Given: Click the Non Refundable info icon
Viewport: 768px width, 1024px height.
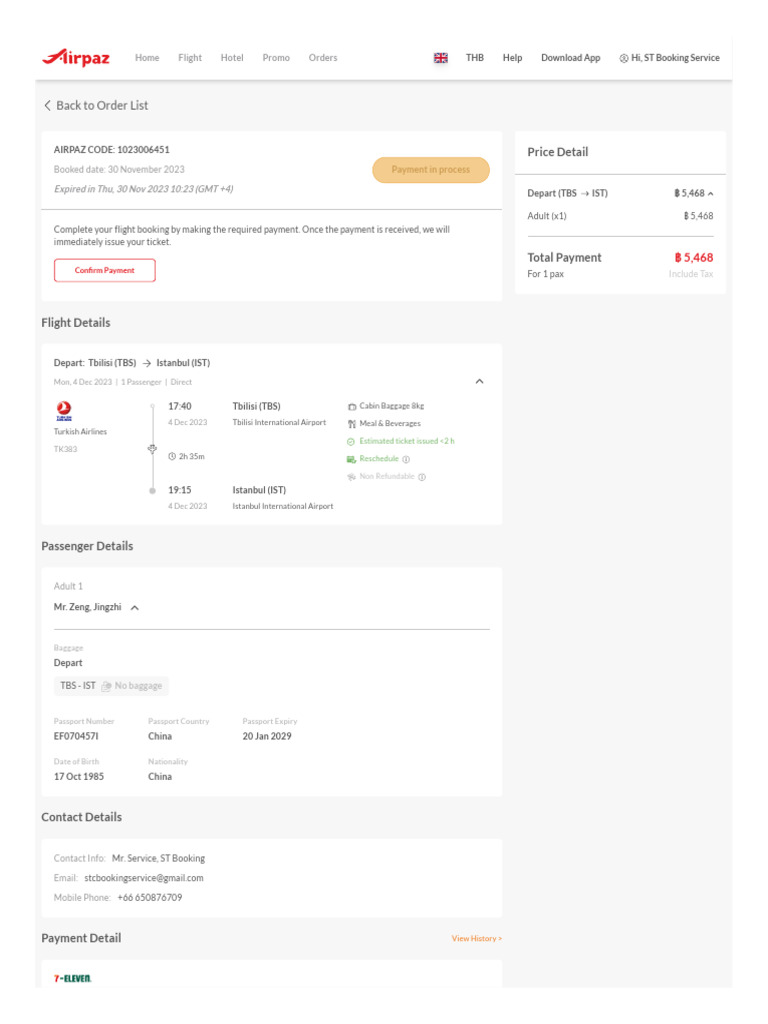Looking at the screenshot, I should (x=422, y=477).
